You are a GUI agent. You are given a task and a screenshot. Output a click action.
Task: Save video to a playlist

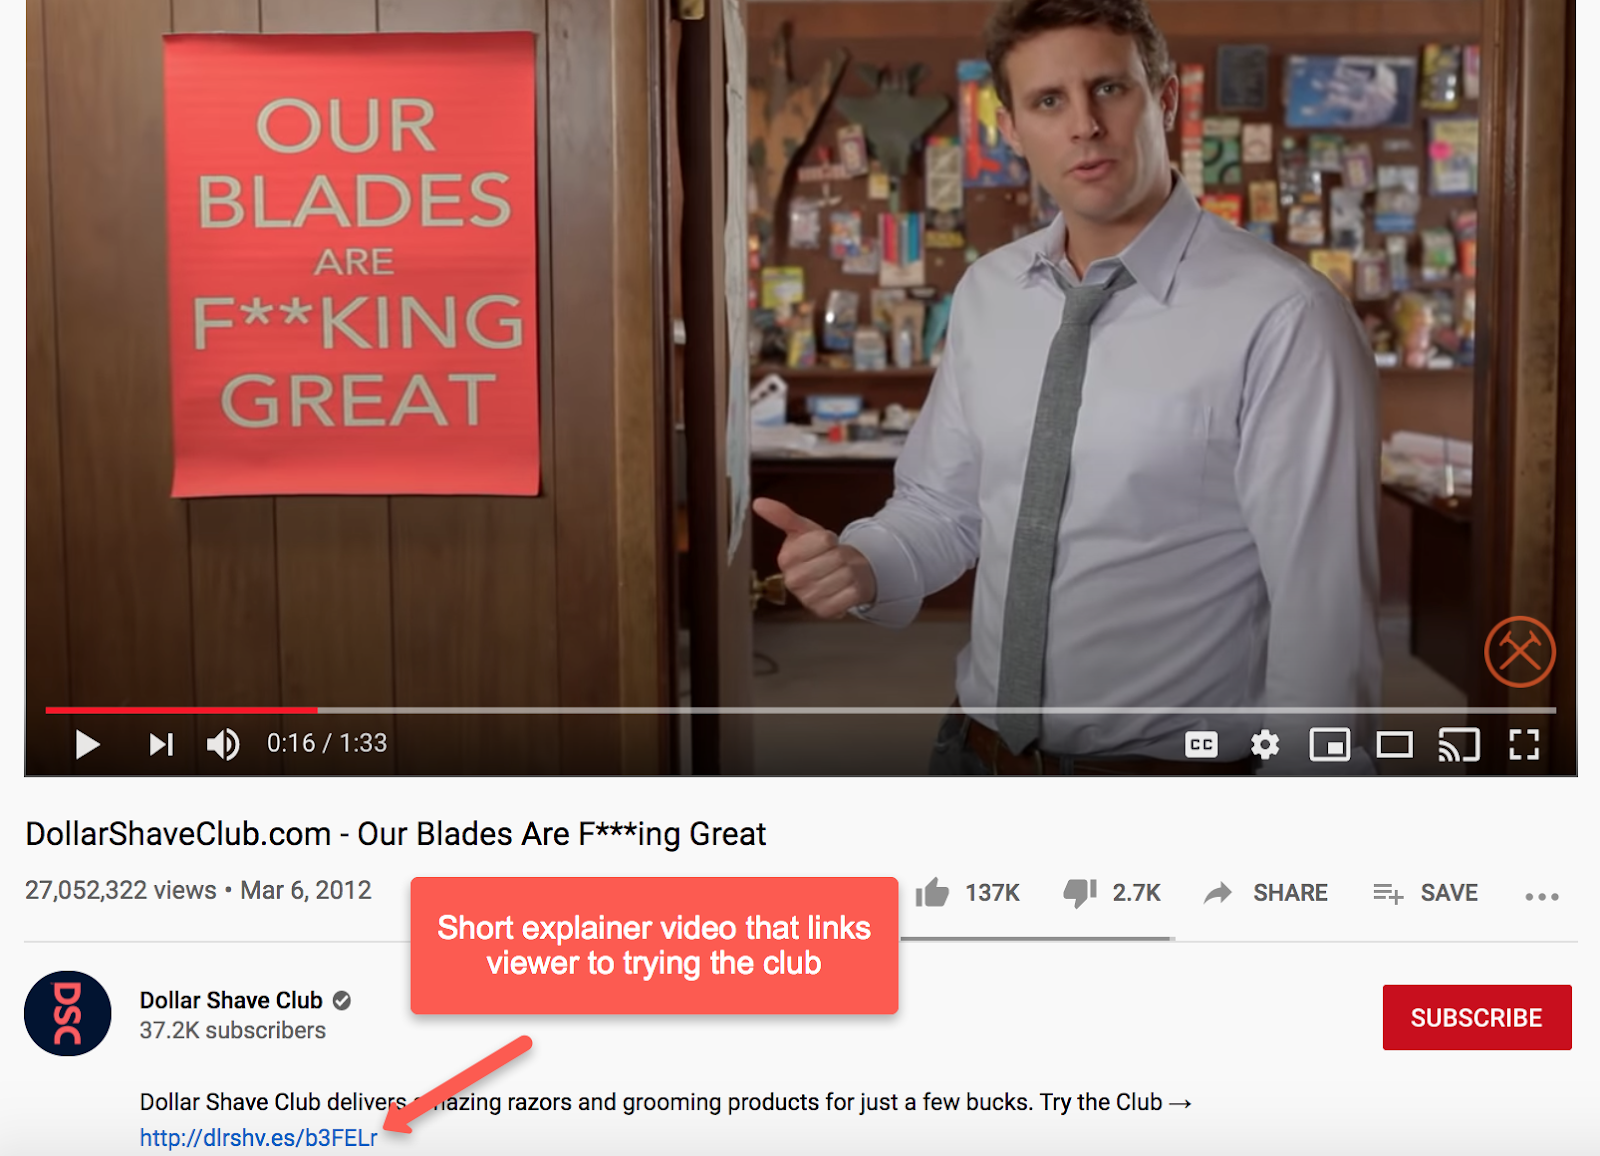pyautogui.click(x=1425, y=893)
